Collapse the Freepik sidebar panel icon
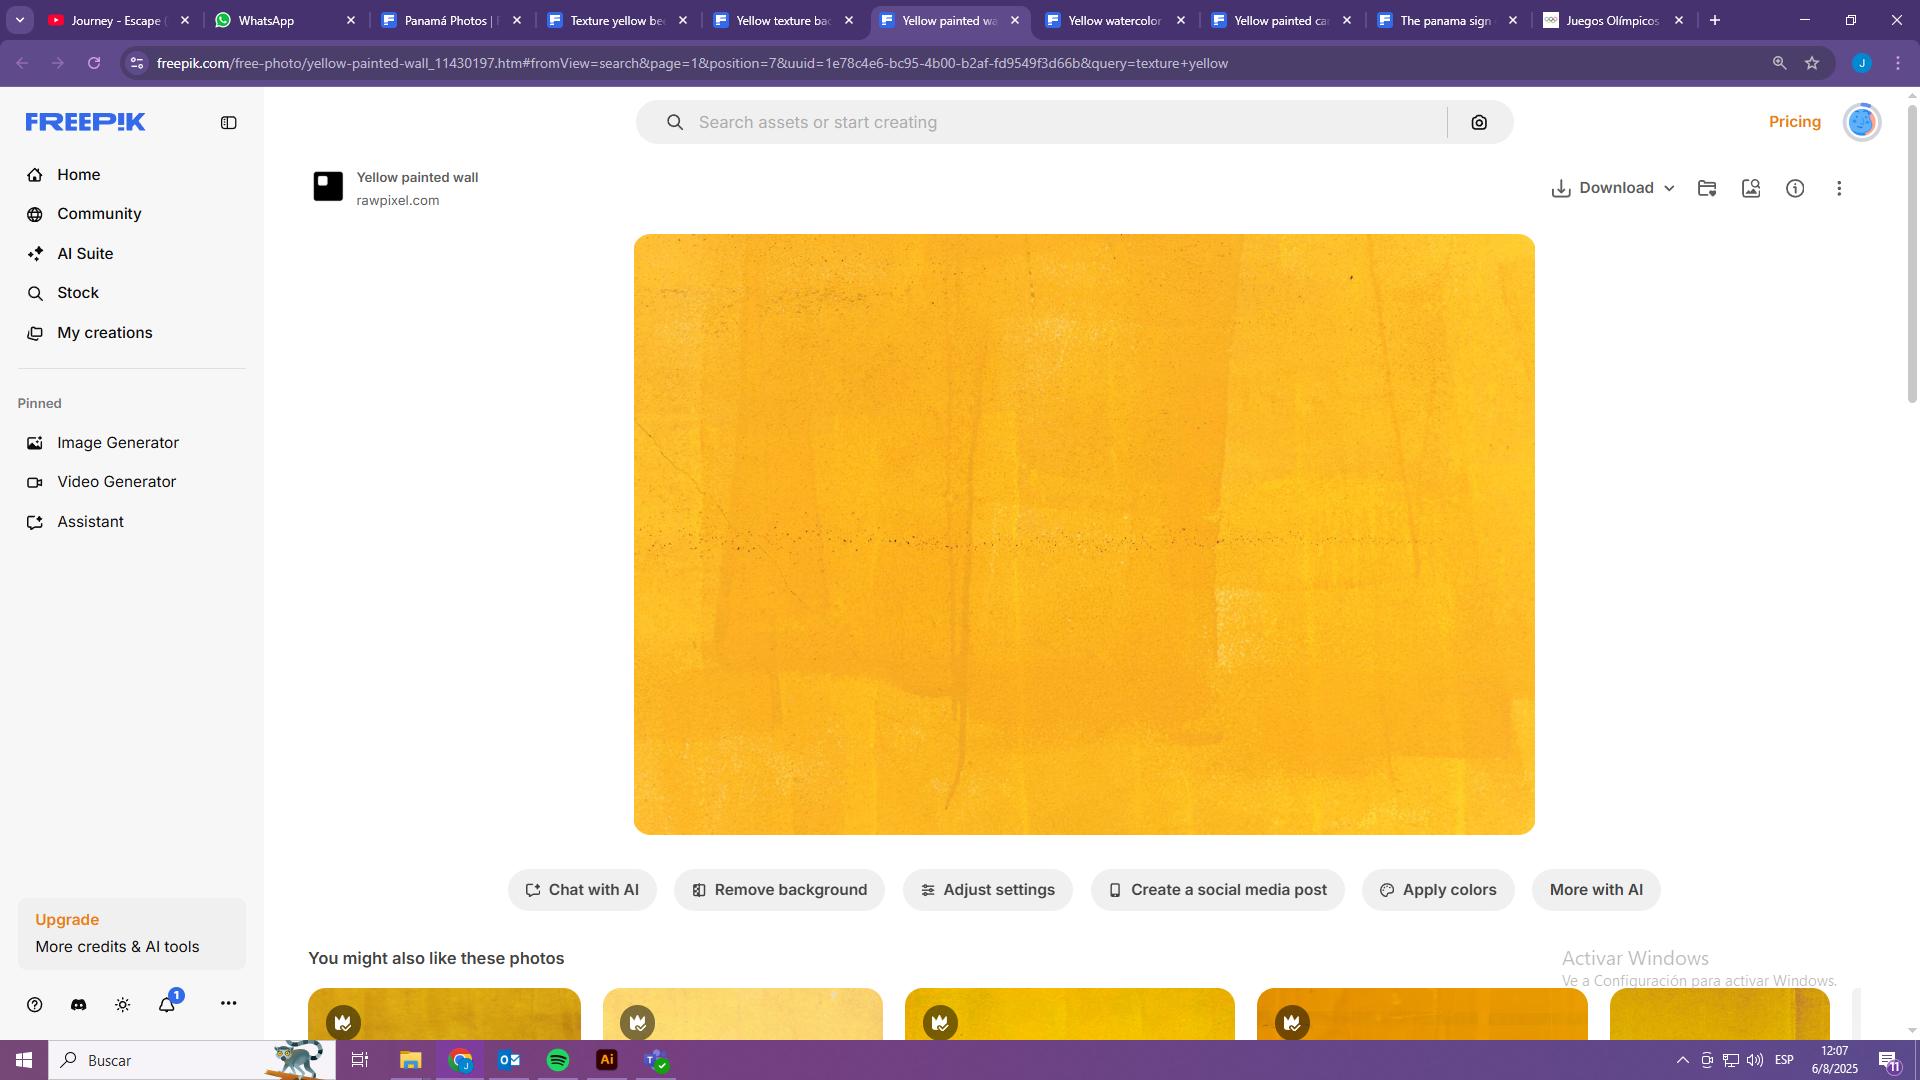 (228, 123)
